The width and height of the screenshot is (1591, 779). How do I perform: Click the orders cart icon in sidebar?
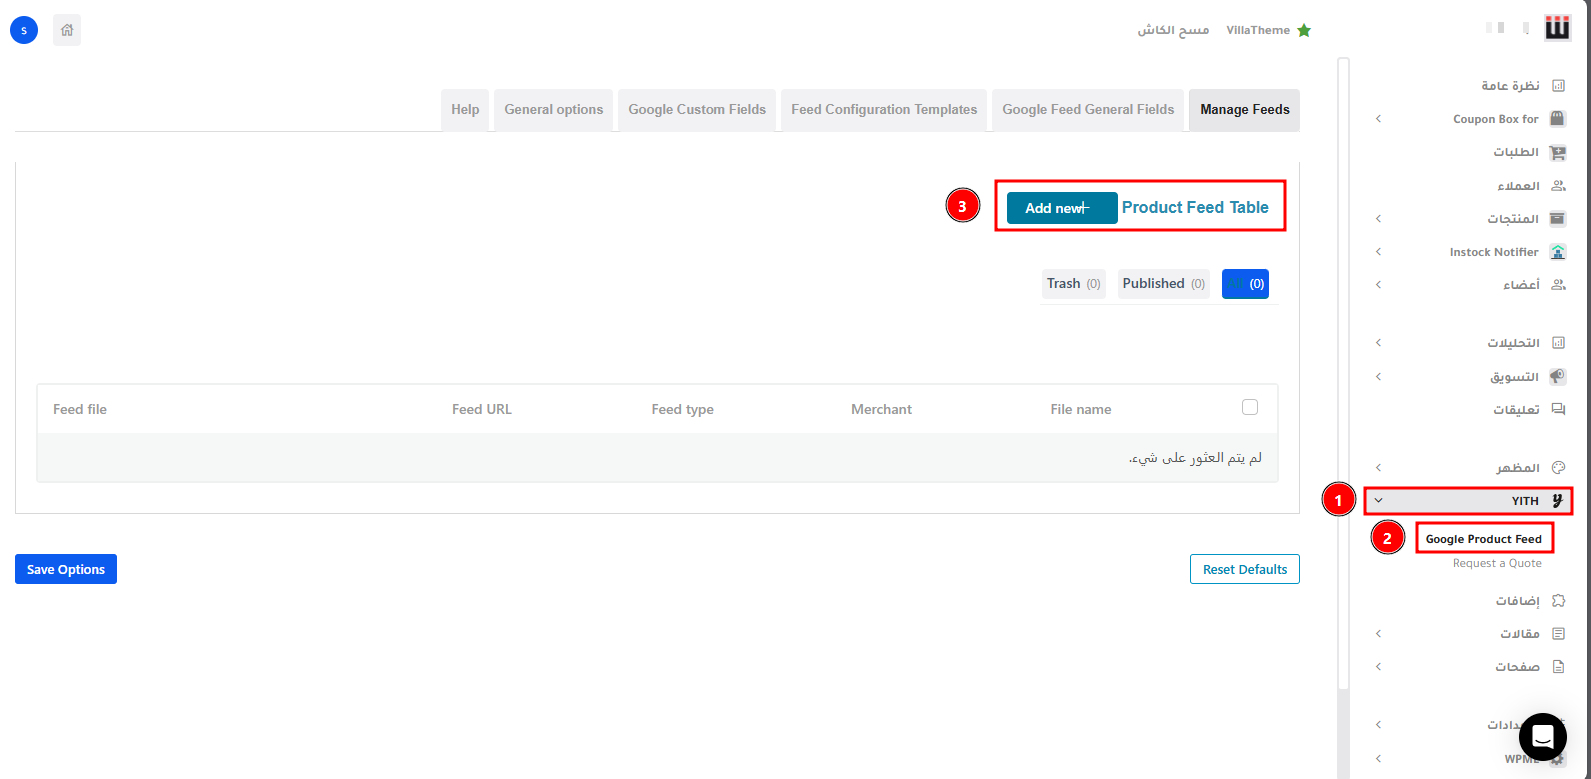1557,153
